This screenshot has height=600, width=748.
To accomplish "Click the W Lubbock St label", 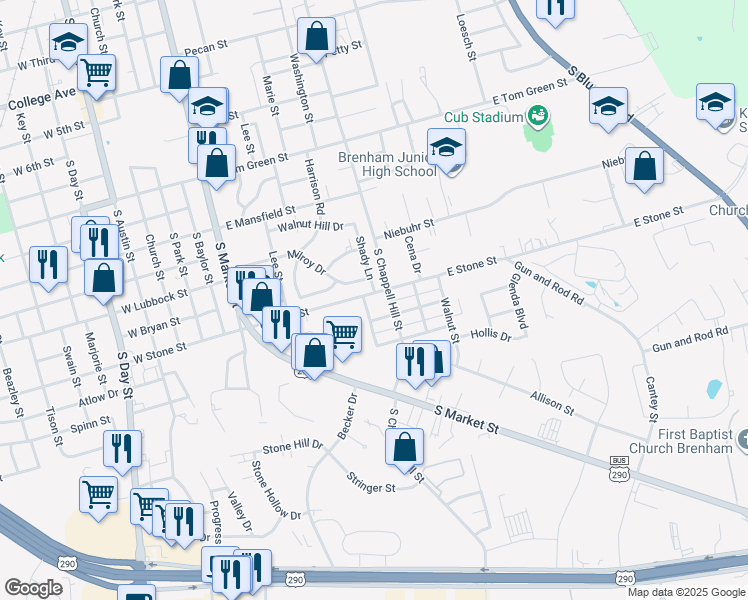I will [x=155, y=301].
